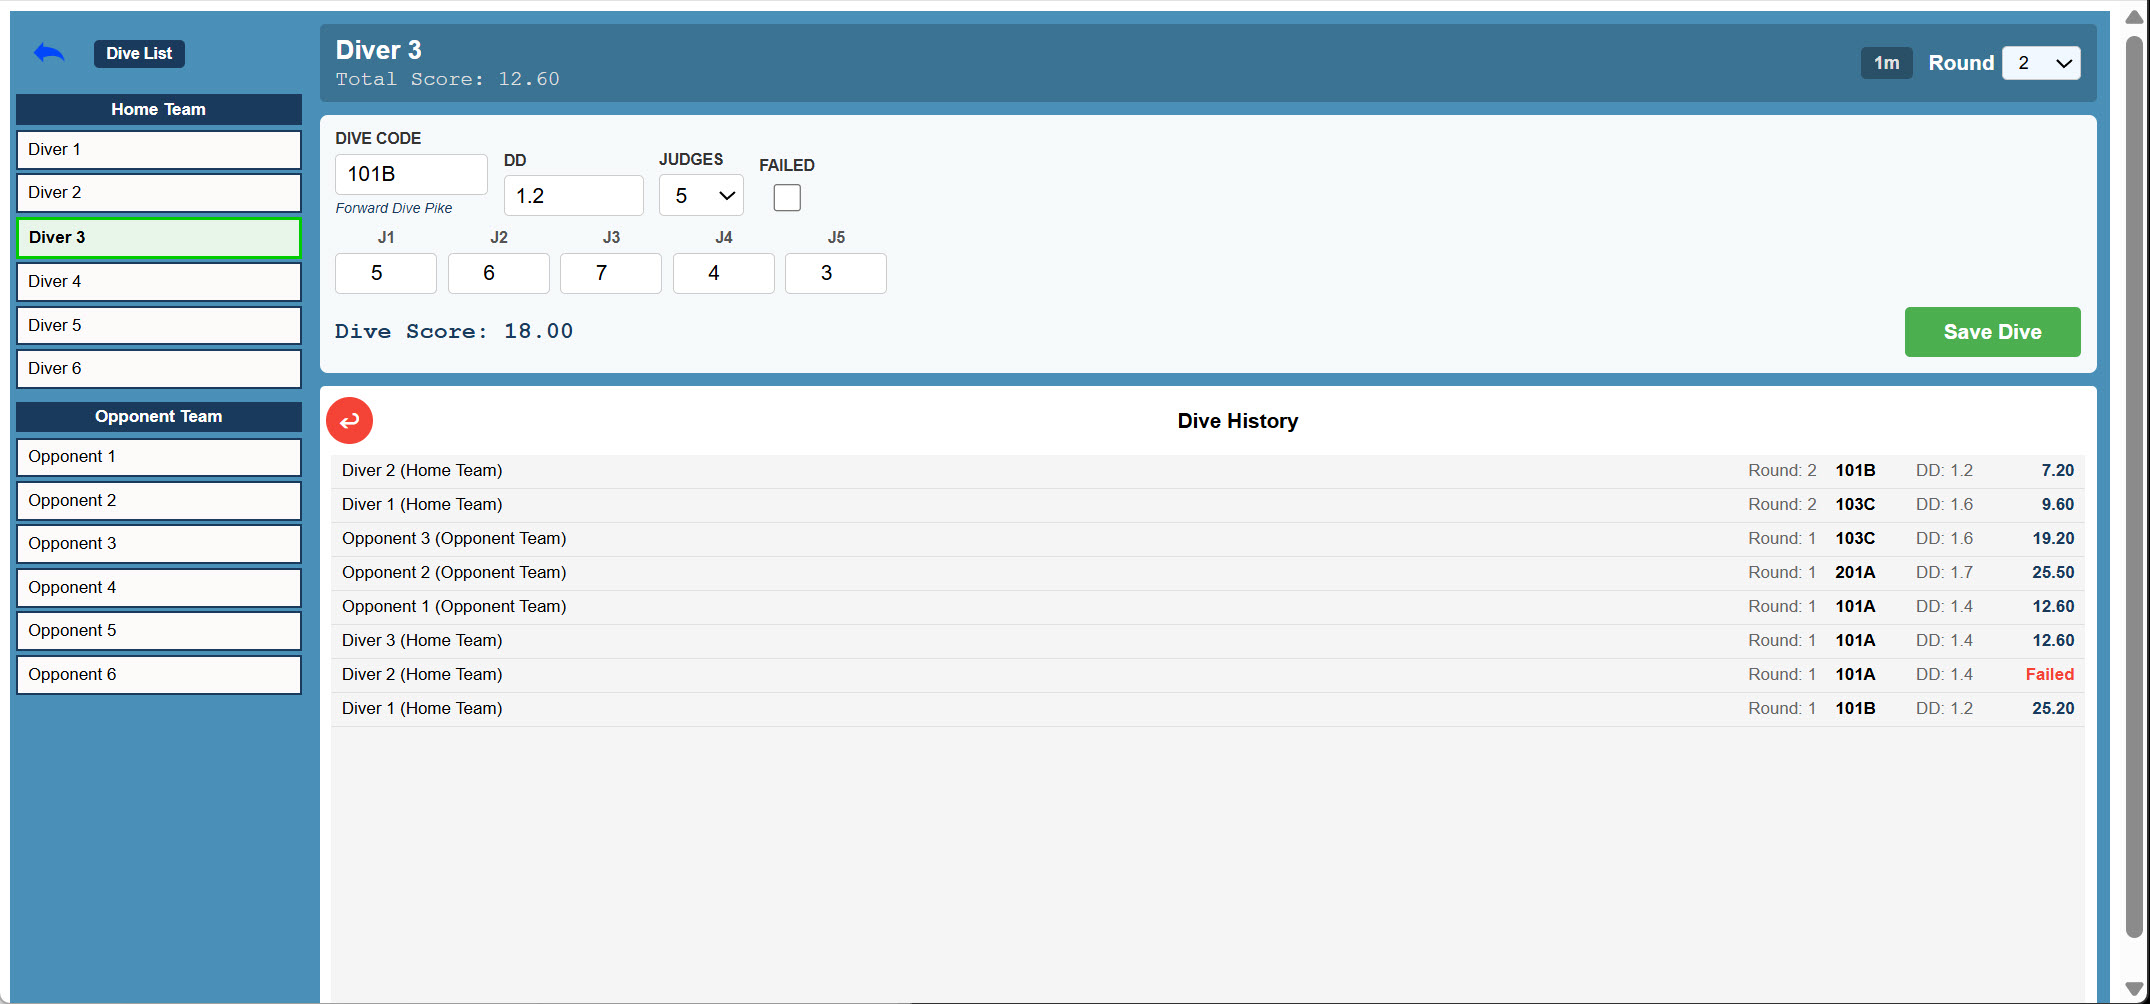Click the Dive History heading

pos(1238,421)
